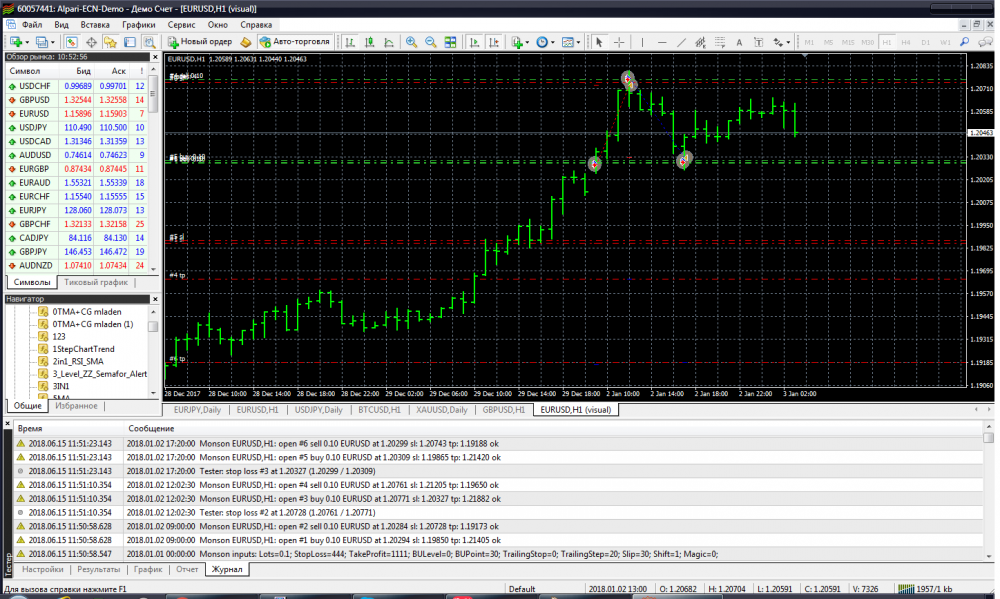1000x599 pixels.
Task: Select the Crosshair tool
Action: click(x=619, y=42)
